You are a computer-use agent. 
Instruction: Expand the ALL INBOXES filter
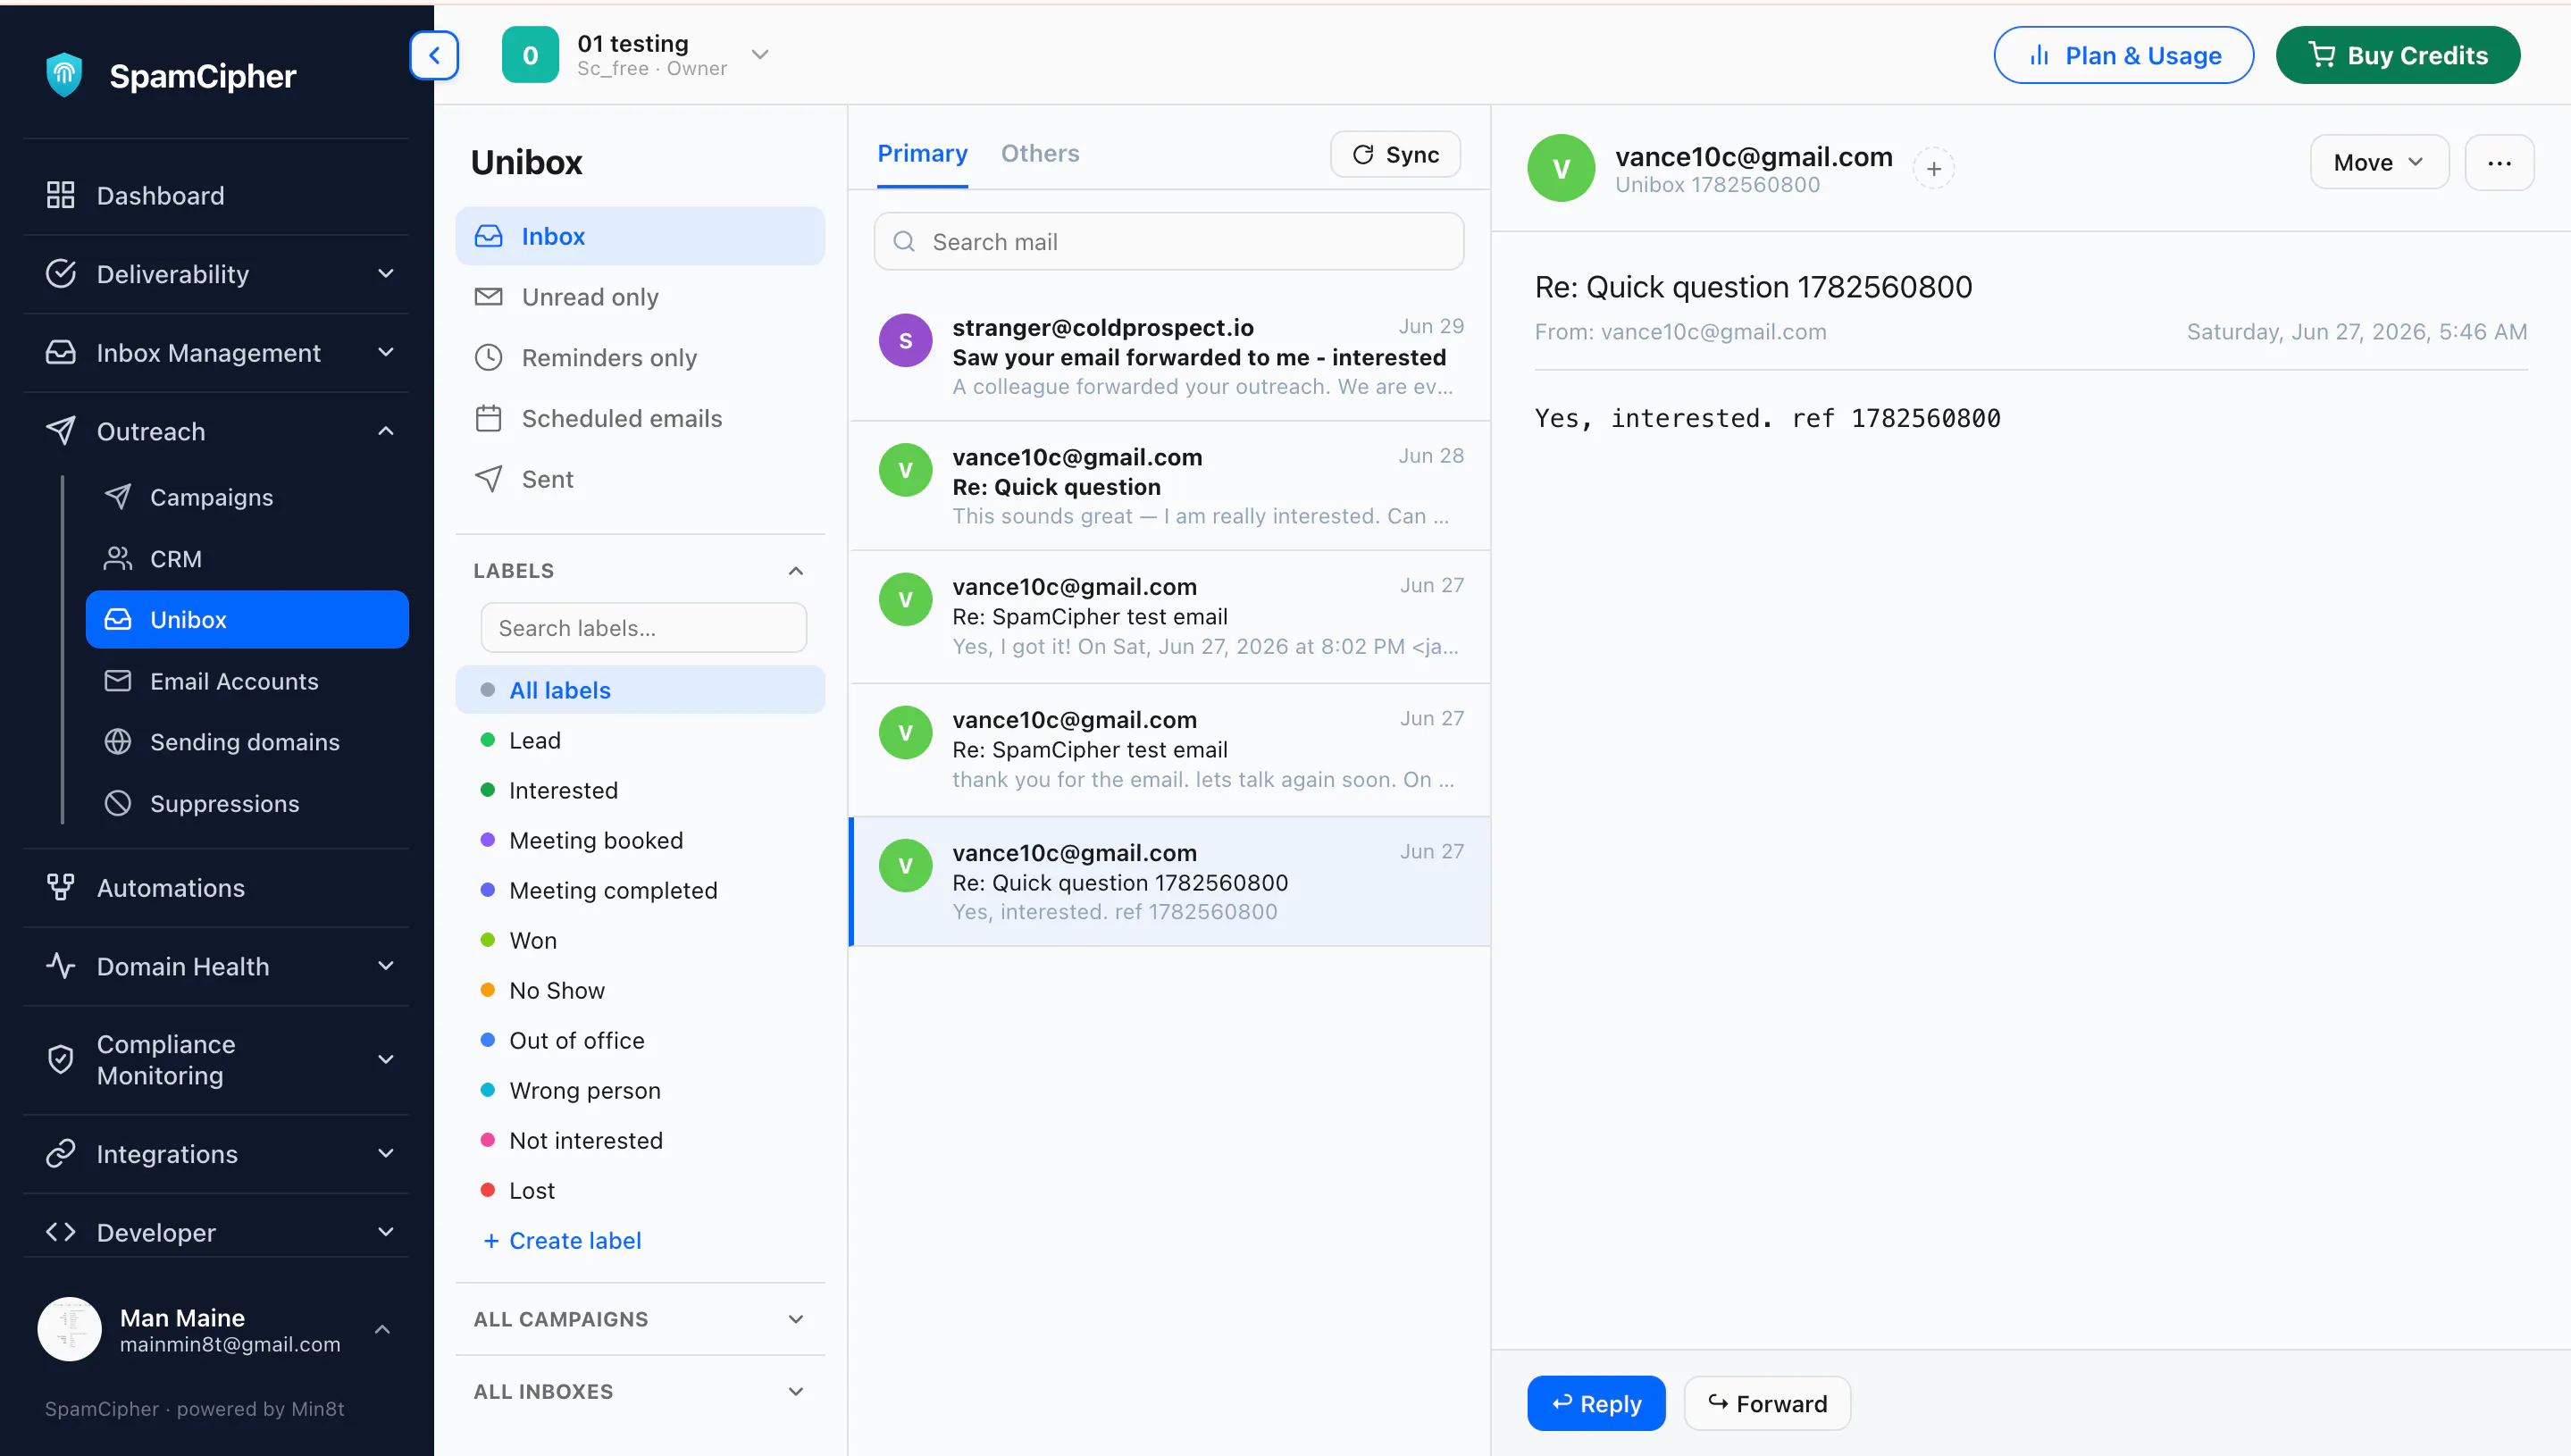click(x=640, y=1391)
